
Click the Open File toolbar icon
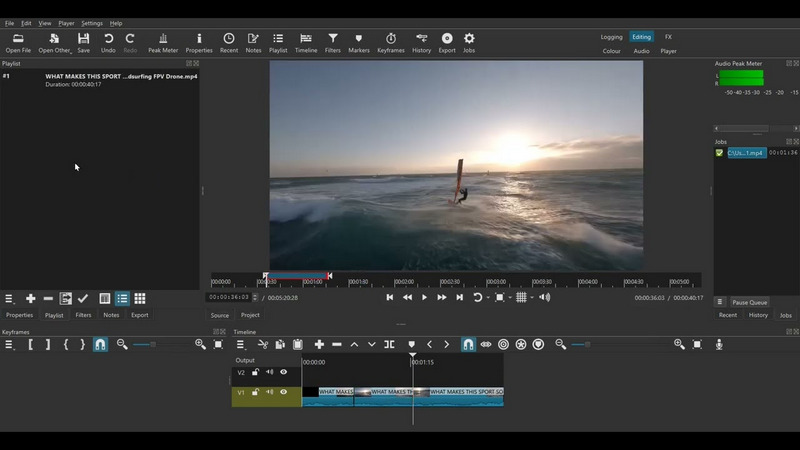pyautogui.click(x=18, y=43)
